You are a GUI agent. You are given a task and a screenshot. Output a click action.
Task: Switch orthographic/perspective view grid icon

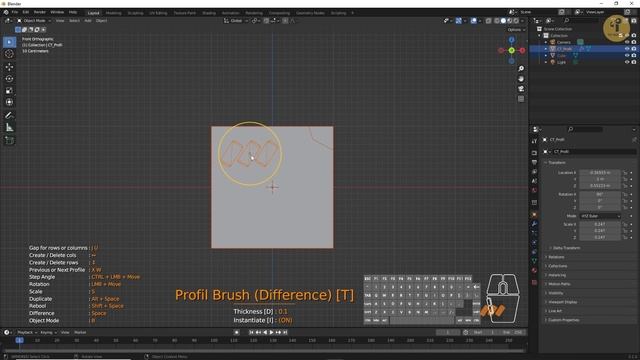point(521,99)
